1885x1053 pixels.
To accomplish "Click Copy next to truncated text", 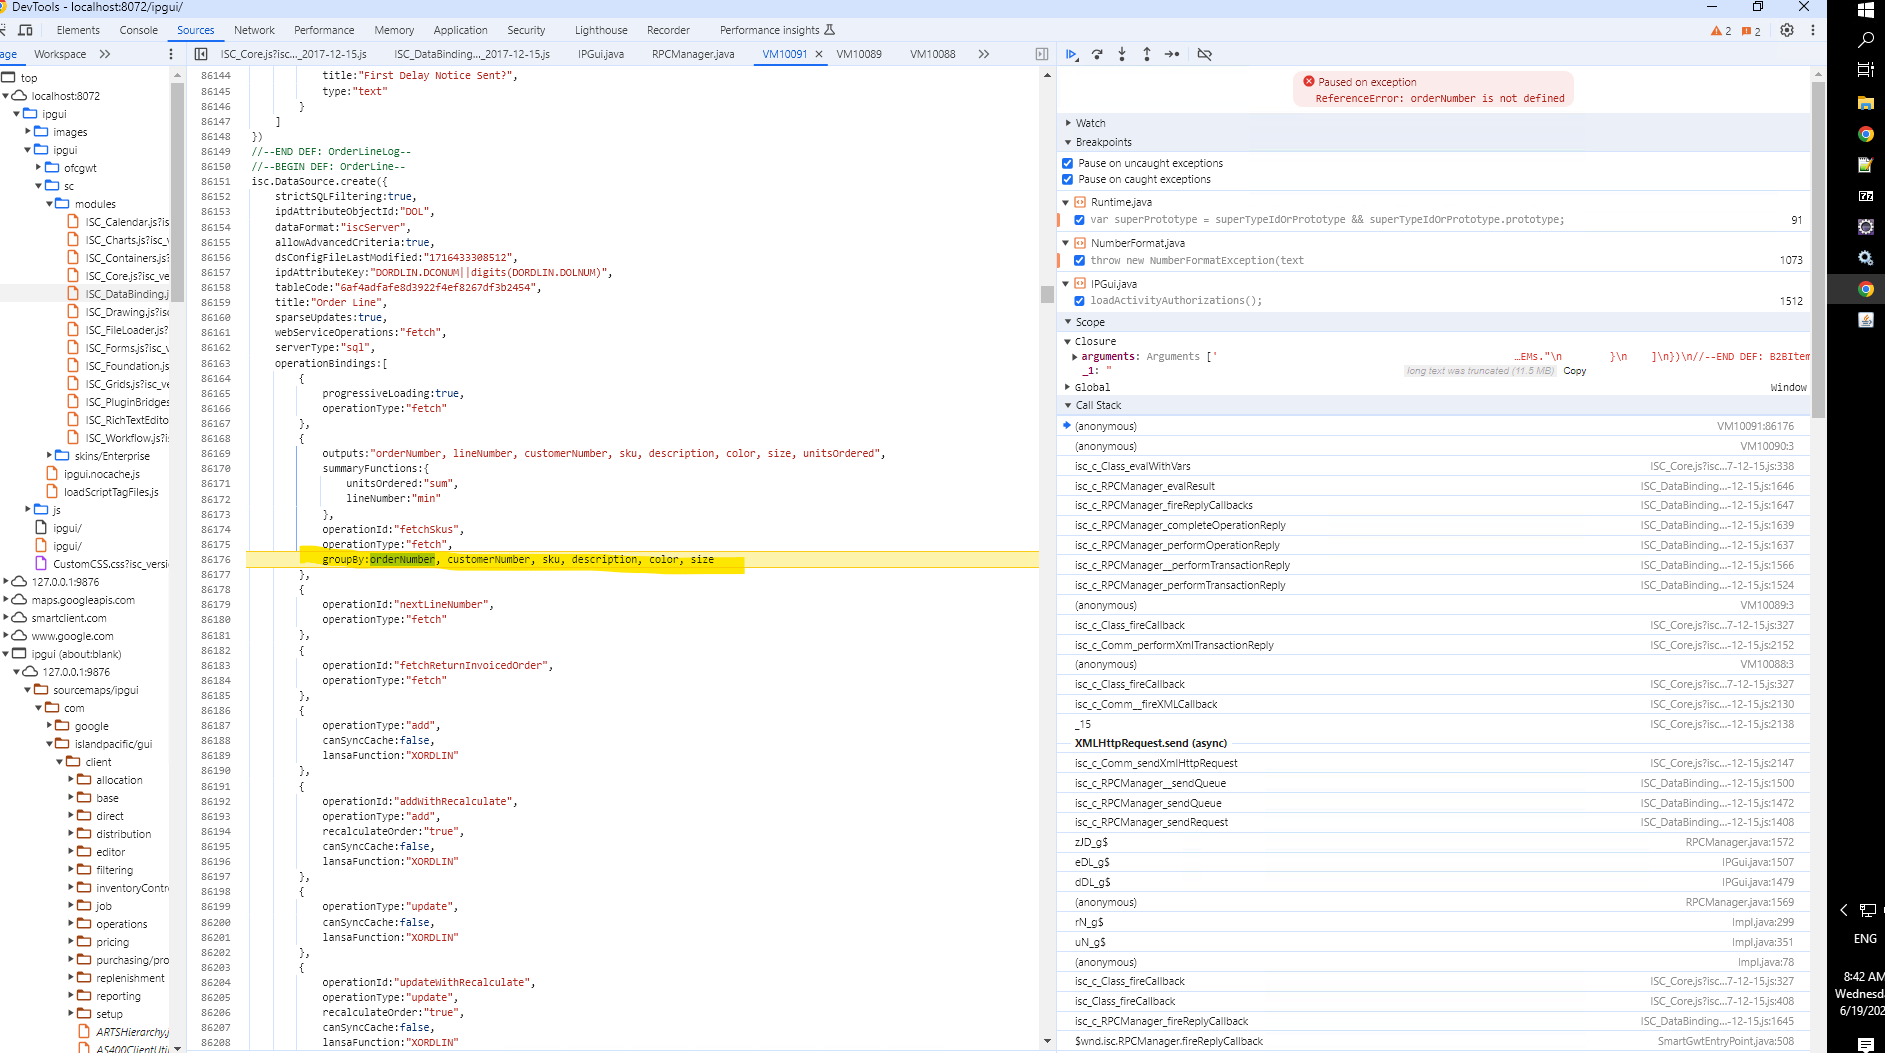I will [x=1575, y=371].
